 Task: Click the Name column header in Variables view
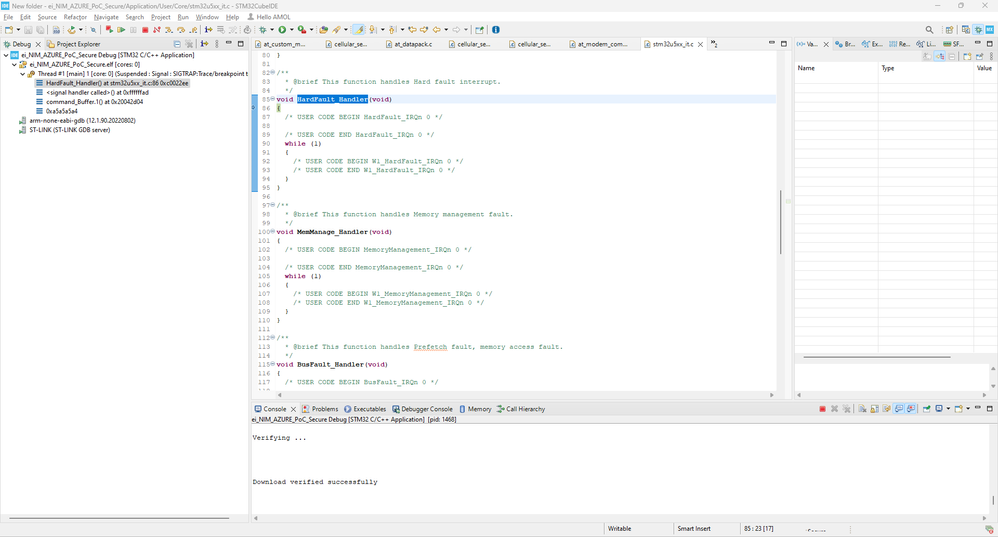(836, 68)
